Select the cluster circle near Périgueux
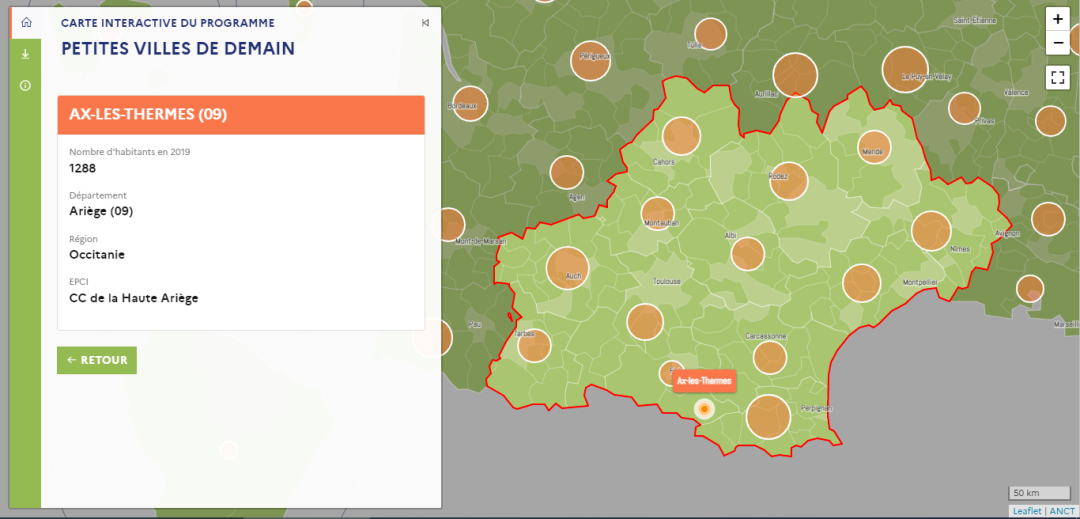The height and width of the screenshot is (519, 1080). 590,61
